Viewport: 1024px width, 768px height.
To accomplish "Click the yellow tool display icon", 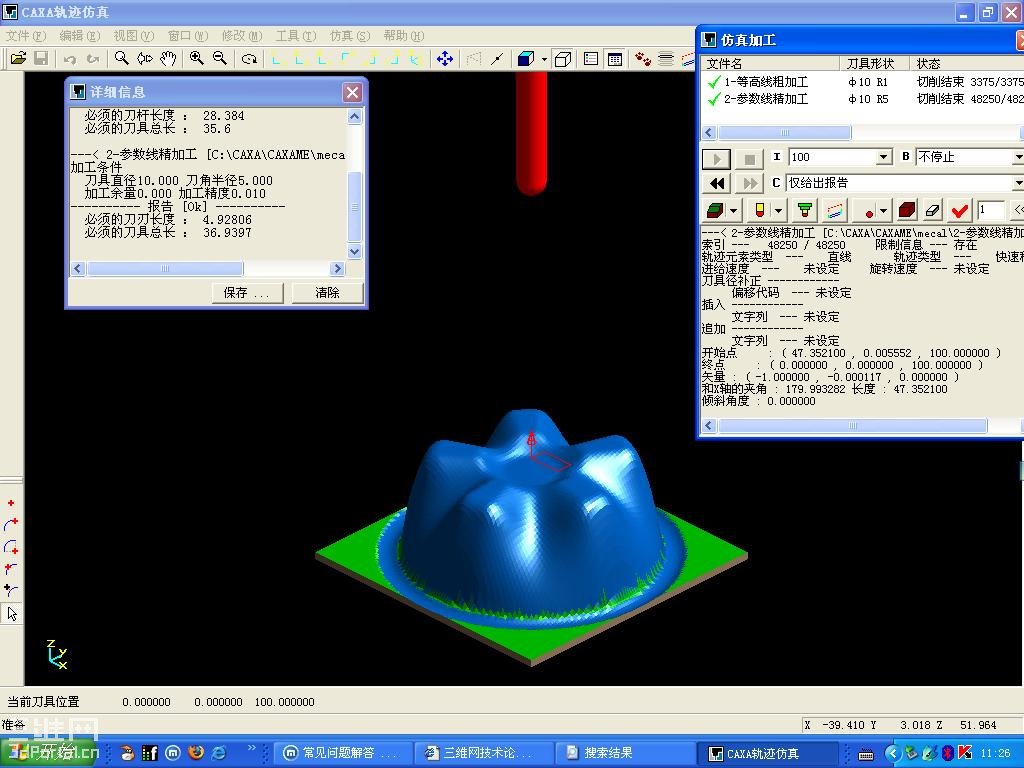I will (760, 210).
